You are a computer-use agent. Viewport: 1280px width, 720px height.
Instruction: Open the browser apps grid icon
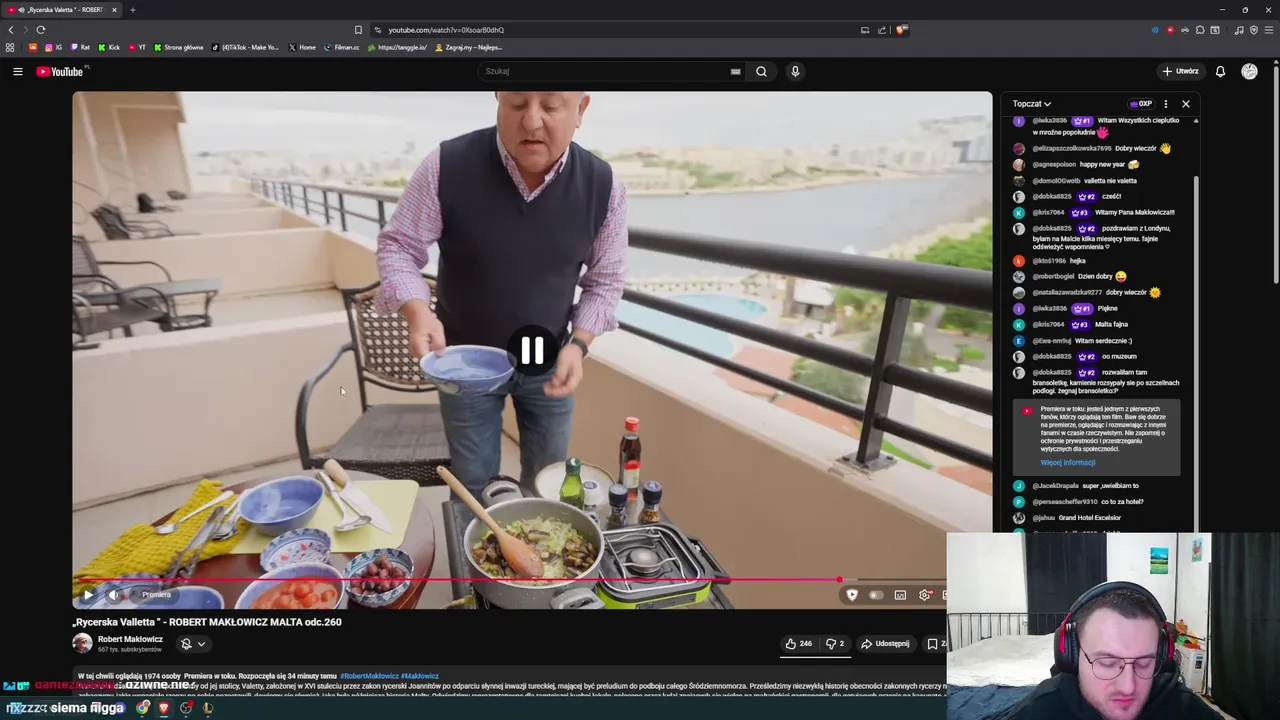click(x=11, y=47)
